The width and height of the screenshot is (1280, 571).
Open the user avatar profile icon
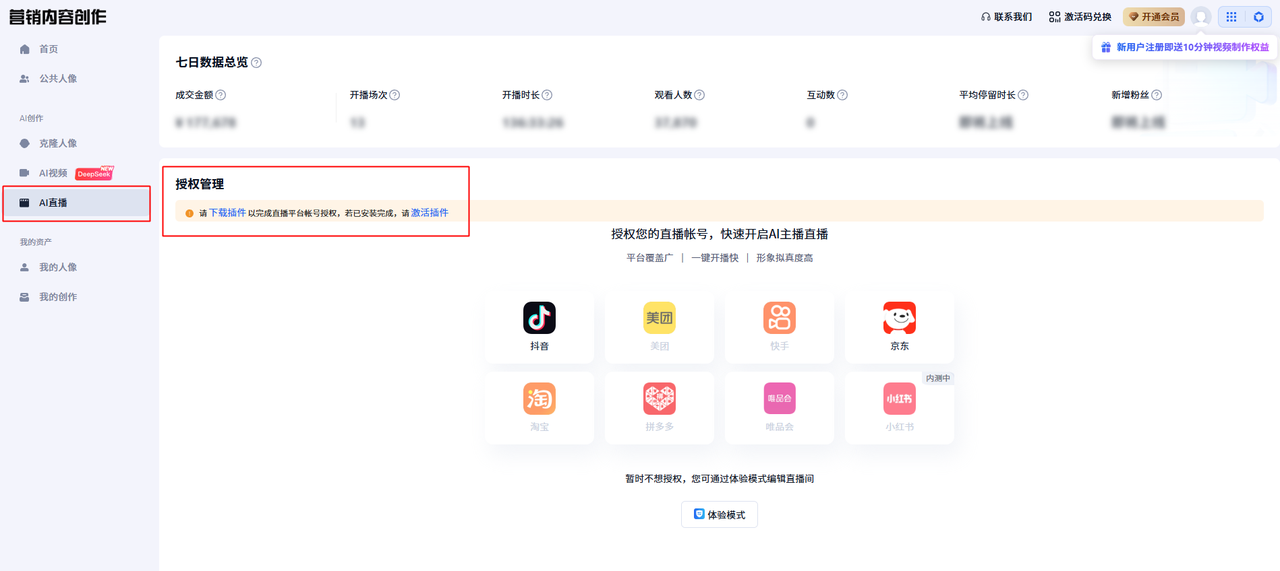coord(1201,17)
